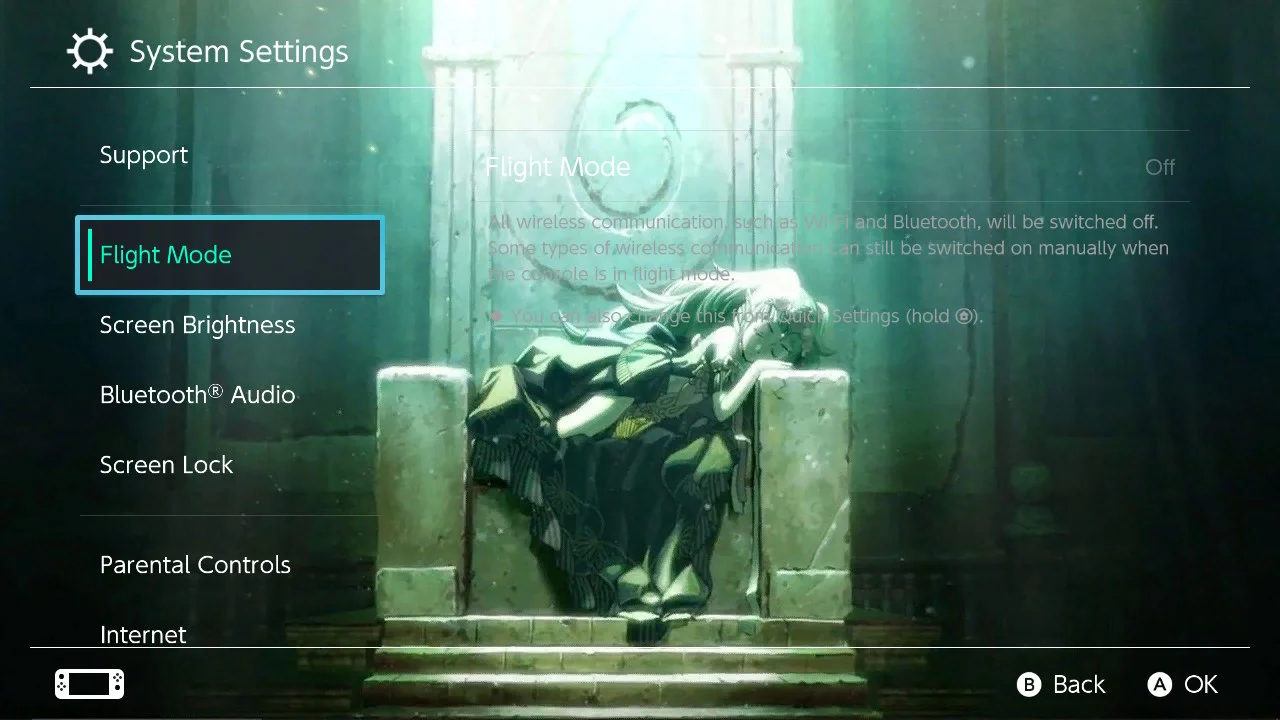The width and height of the screenshot is (1280, 720).
Task: Click the flight mode description paragraph
Action: click(x=829, y=248)
